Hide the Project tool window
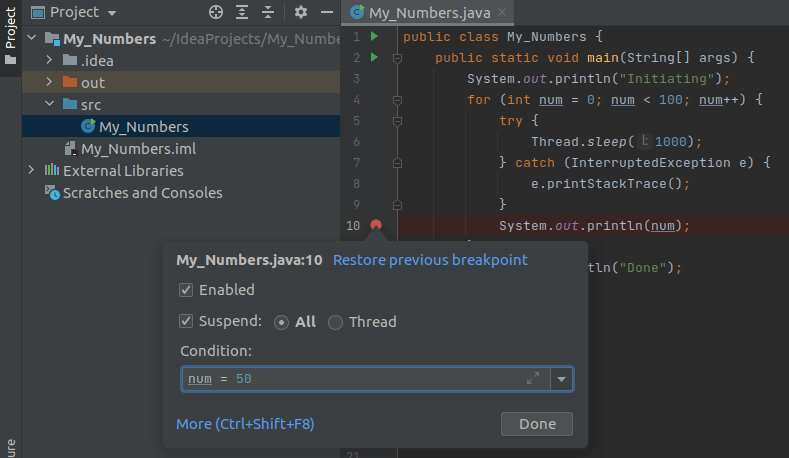789x458 pixels. click(x=326, y=13)
